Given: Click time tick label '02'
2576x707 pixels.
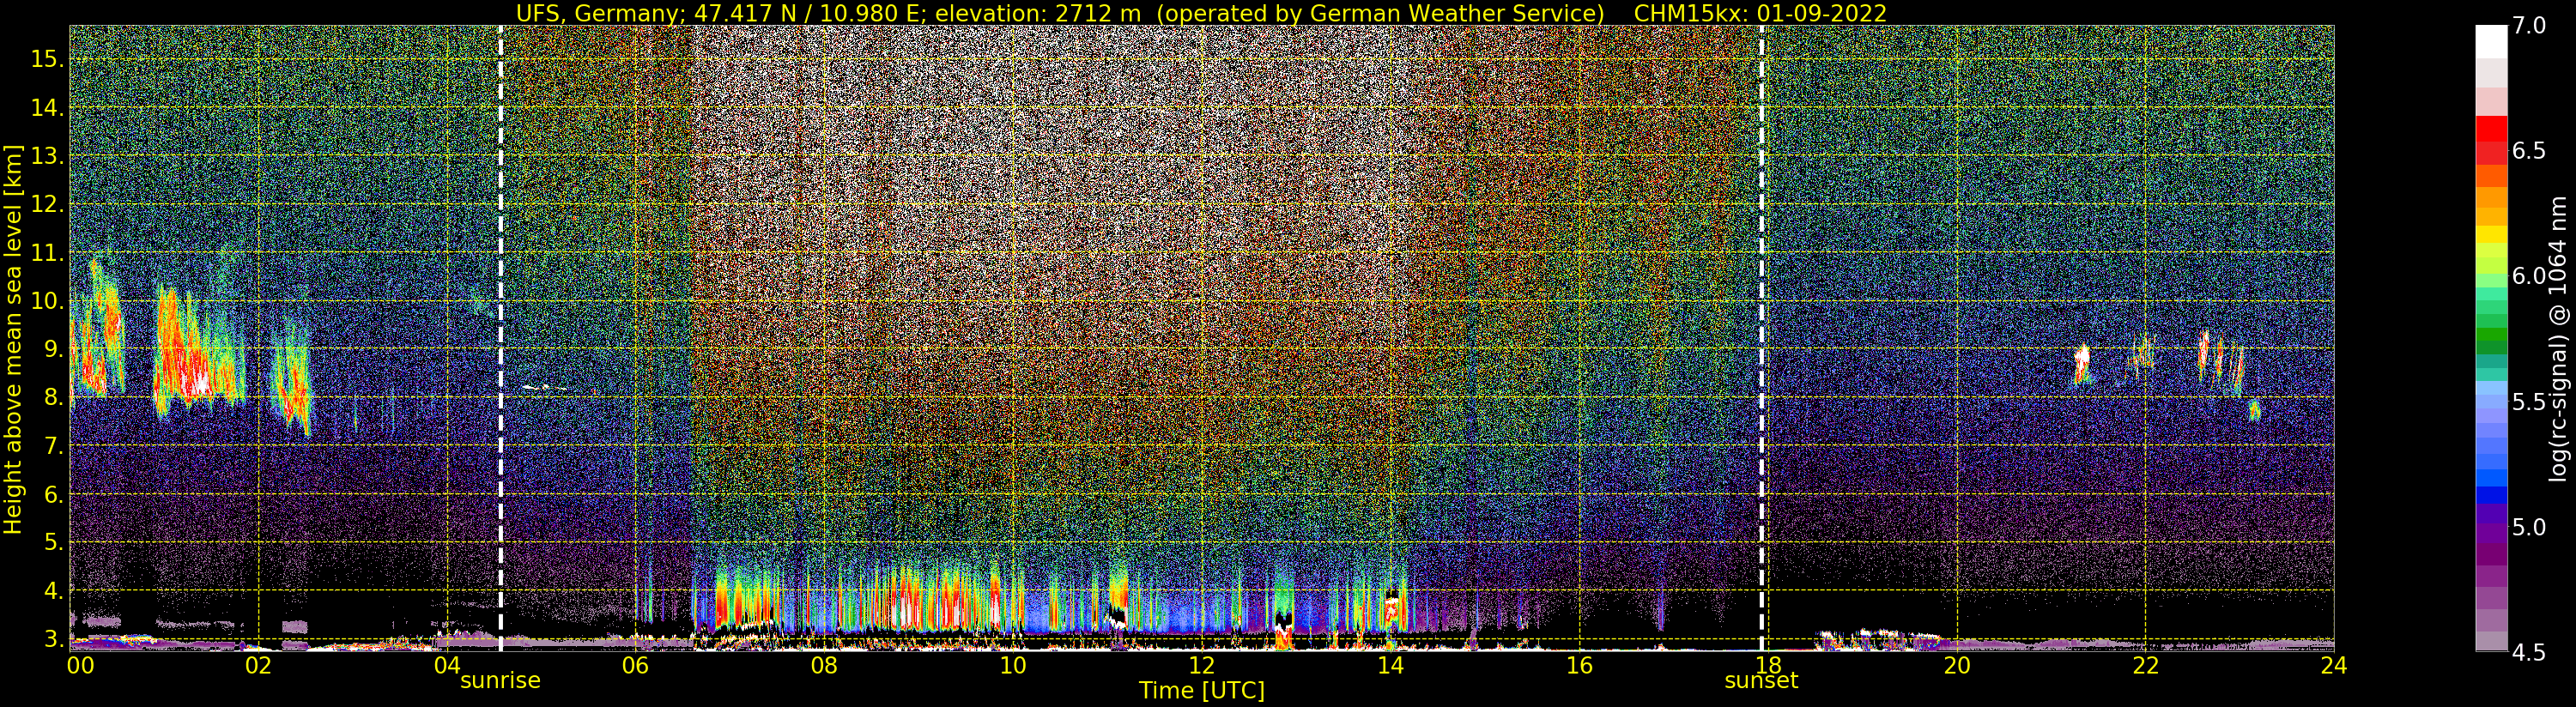Looking at the screenshot, I should coord(258,665).
